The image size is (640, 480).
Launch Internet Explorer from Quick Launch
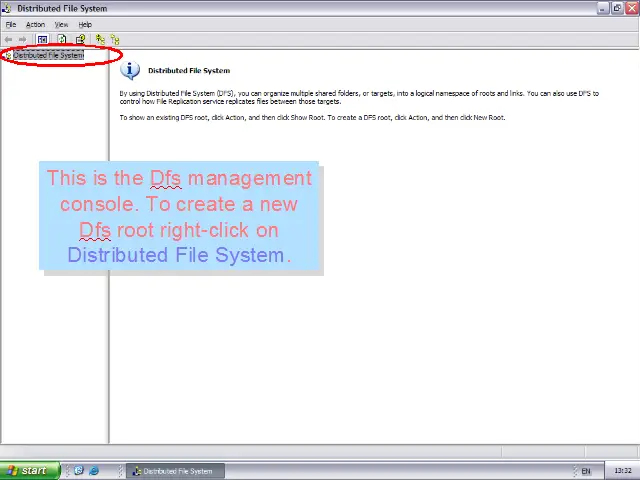point(94,471)
